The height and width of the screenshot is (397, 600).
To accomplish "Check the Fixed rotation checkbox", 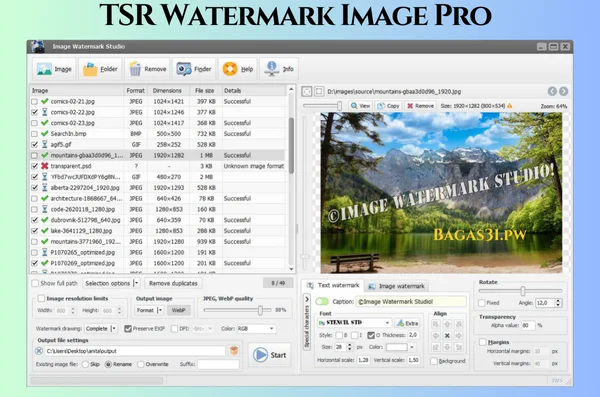I will [x=482, y=303].
